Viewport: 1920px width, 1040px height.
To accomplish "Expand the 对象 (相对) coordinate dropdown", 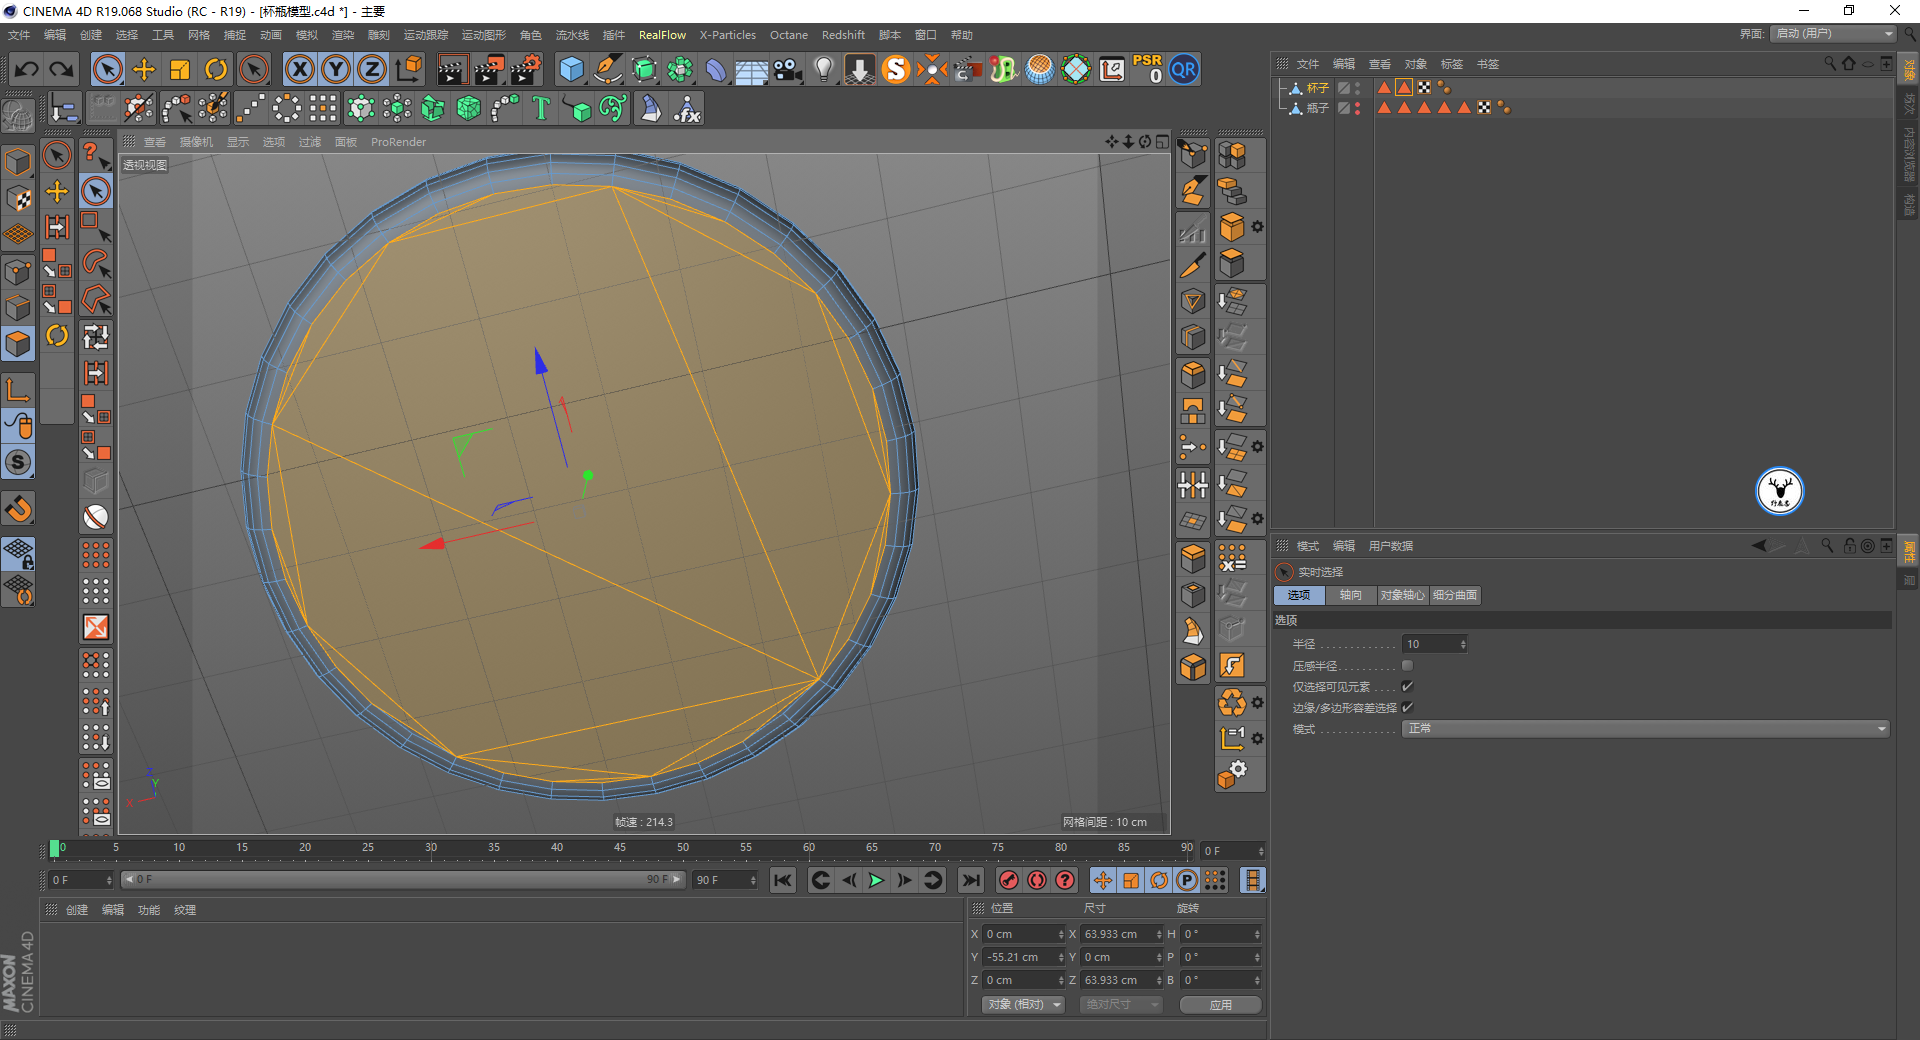I will pos(1022,1005).
